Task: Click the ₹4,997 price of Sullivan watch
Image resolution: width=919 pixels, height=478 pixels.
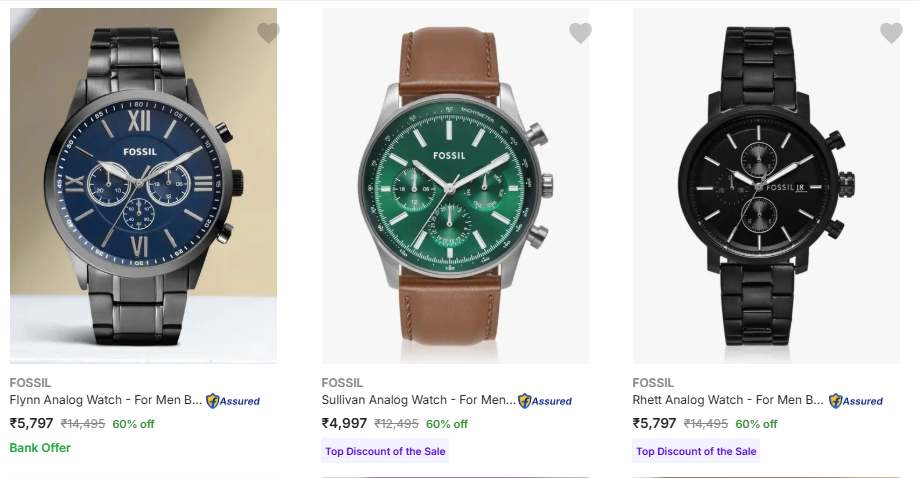Action: tap(344, 423)
